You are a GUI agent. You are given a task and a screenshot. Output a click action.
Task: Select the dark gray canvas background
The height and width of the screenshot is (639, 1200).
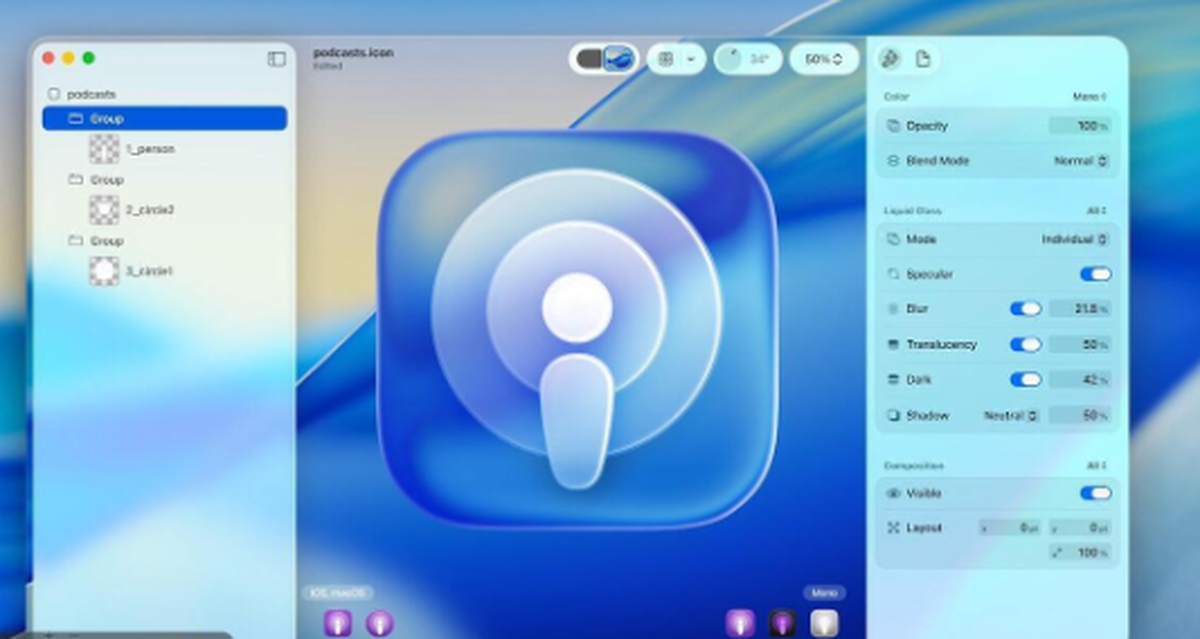tap(589, 59)
